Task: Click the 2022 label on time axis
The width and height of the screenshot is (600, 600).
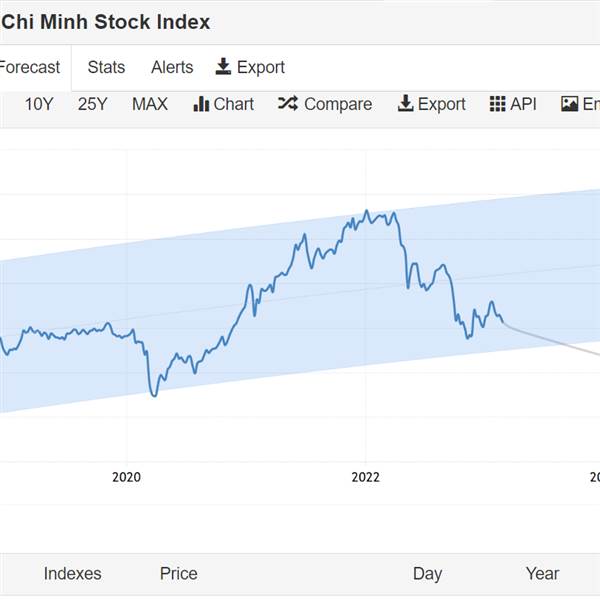Action: (x=367, y=477)
